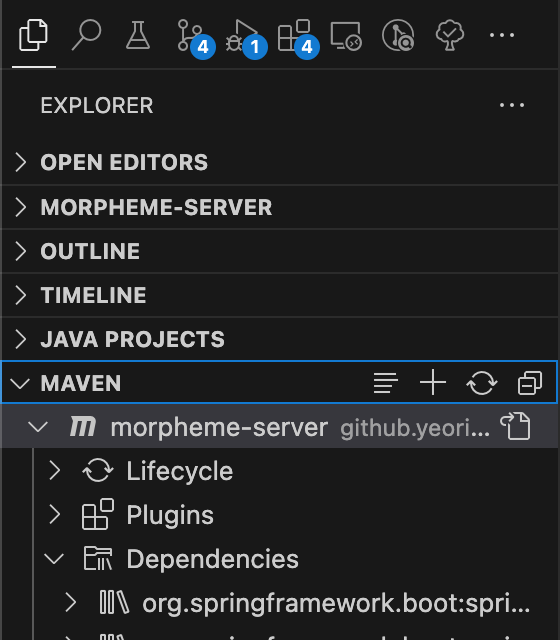Open Remote Explorer icon

pyautogui.click(x=346, y=36)
